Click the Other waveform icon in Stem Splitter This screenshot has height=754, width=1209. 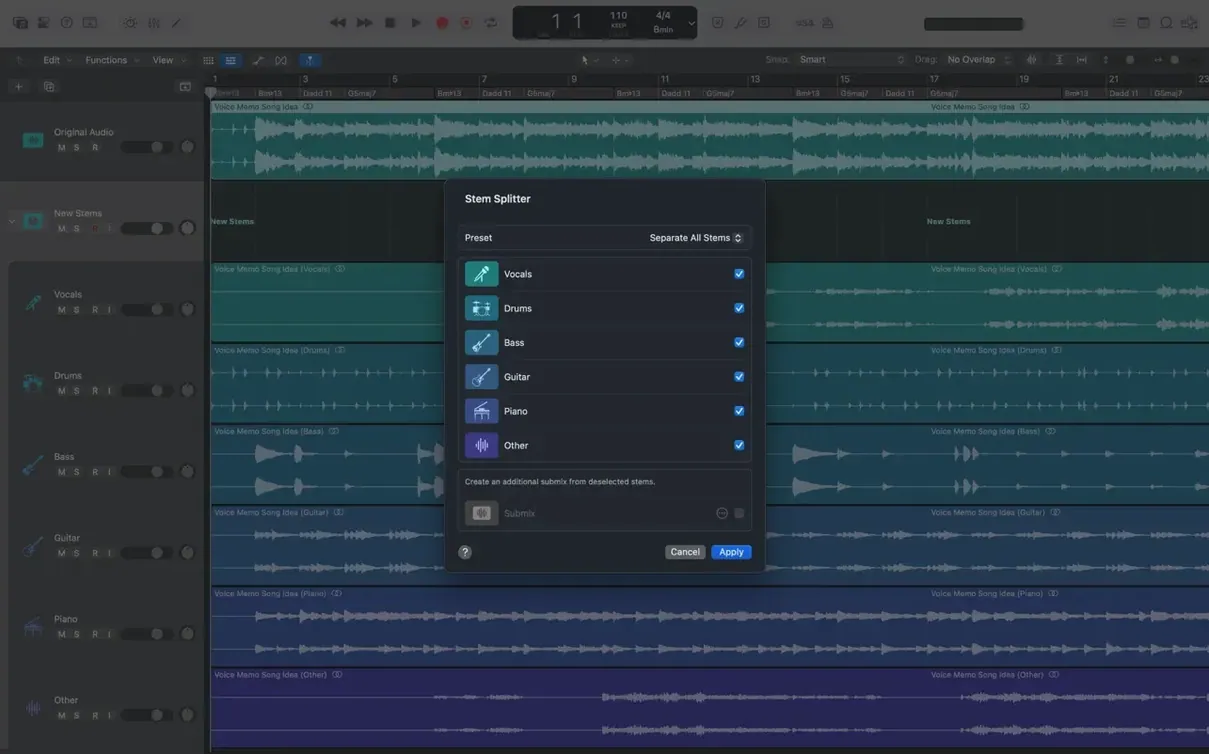pos(481,445)
